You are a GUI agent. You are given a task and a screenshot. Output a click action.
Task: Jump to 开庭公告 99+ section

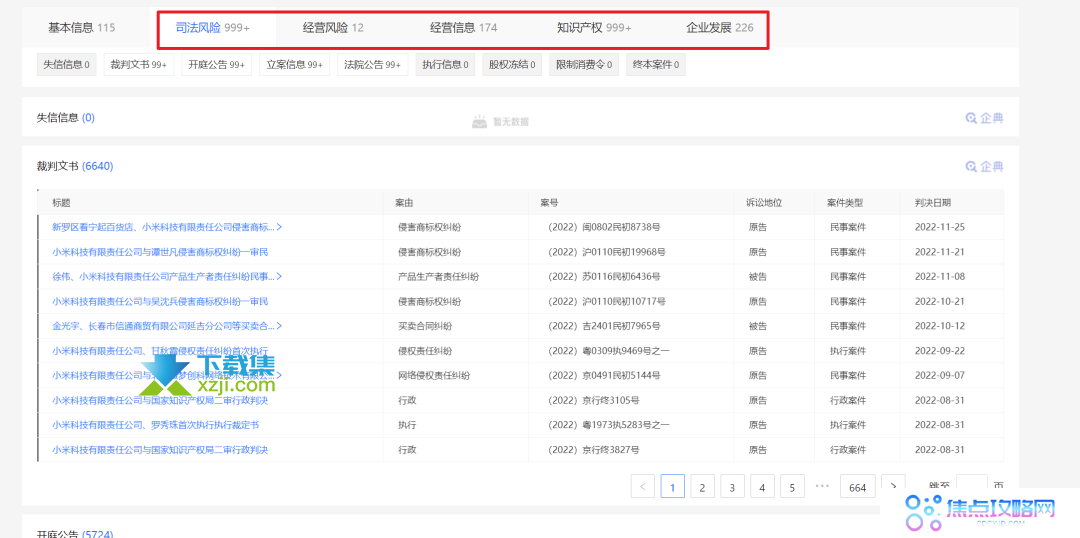216,65
